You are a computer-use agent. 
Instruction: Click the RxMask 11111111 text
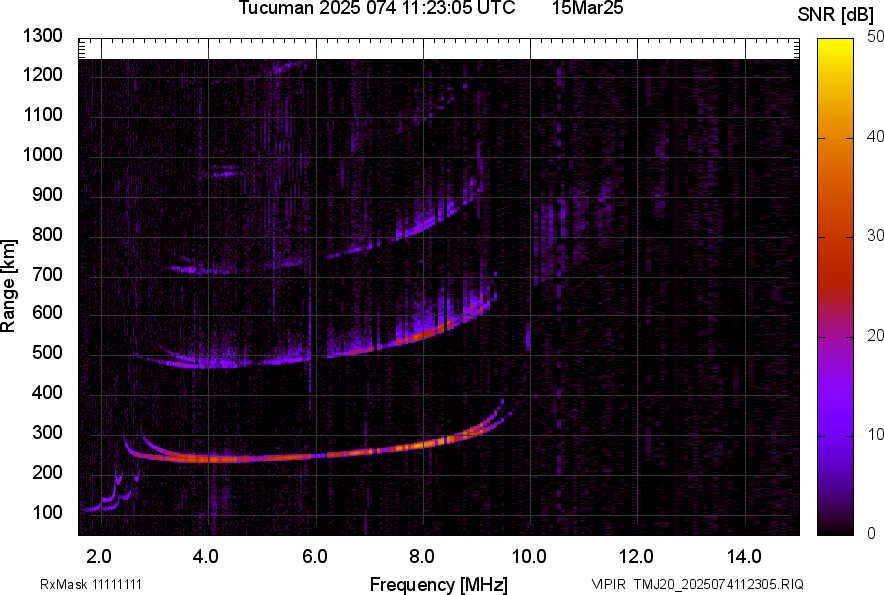(97, 584)
